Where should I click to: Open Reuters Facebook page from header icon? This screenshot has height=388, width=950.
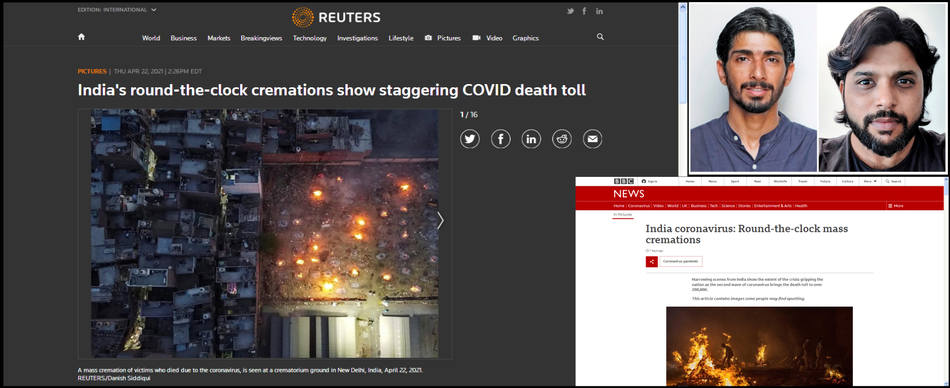(585, 12)
